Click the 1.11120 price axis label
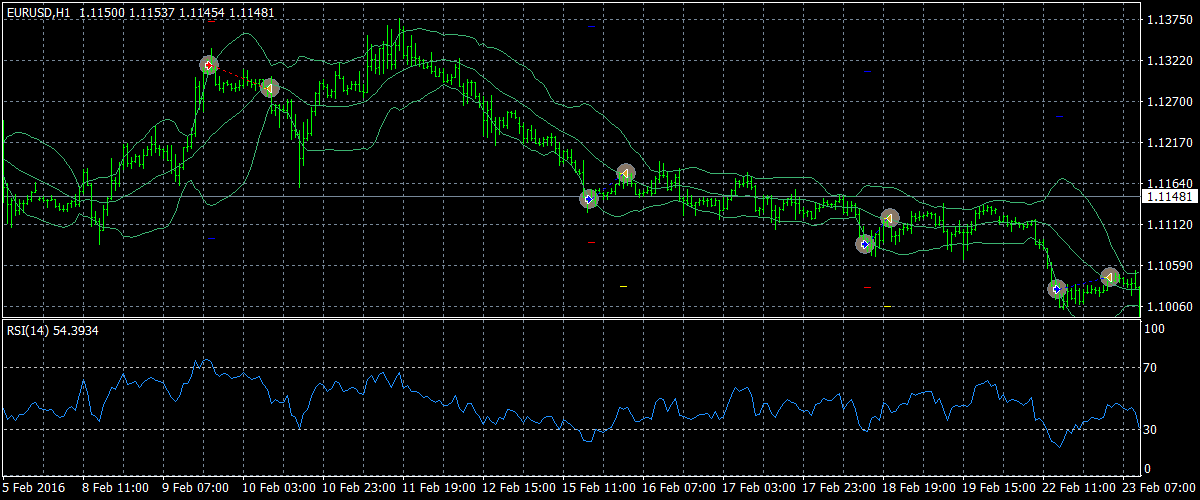Image resolution: width=1200 pixels, height=500 pixels. [1168, 225]
